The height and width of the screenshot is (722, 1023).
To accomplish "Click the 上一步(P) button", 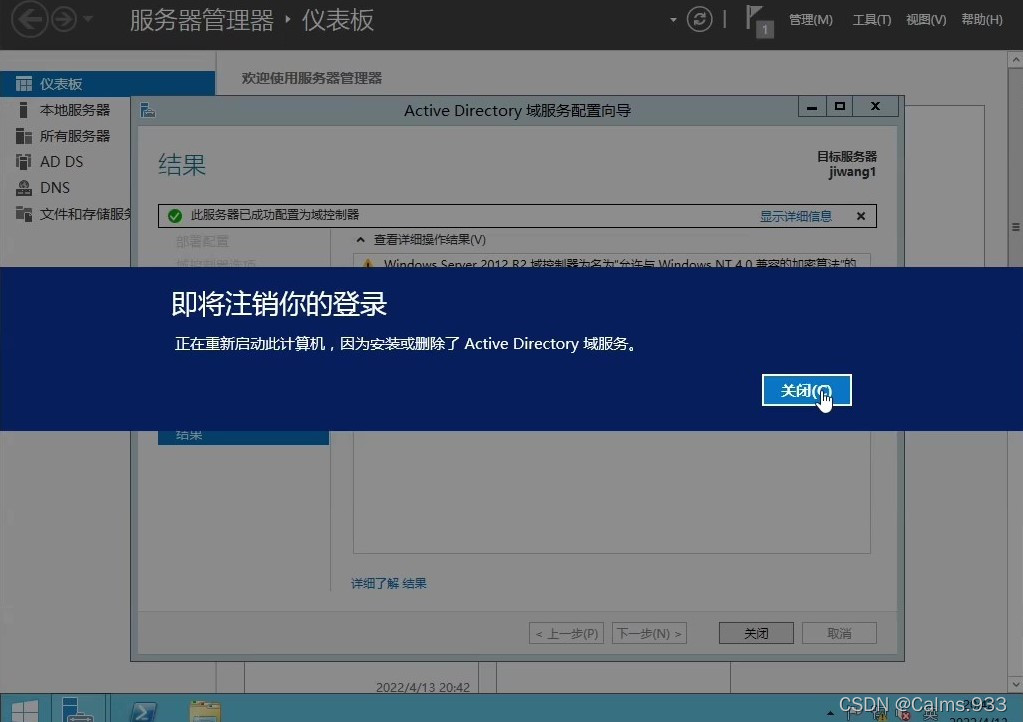I will point(566,633).
